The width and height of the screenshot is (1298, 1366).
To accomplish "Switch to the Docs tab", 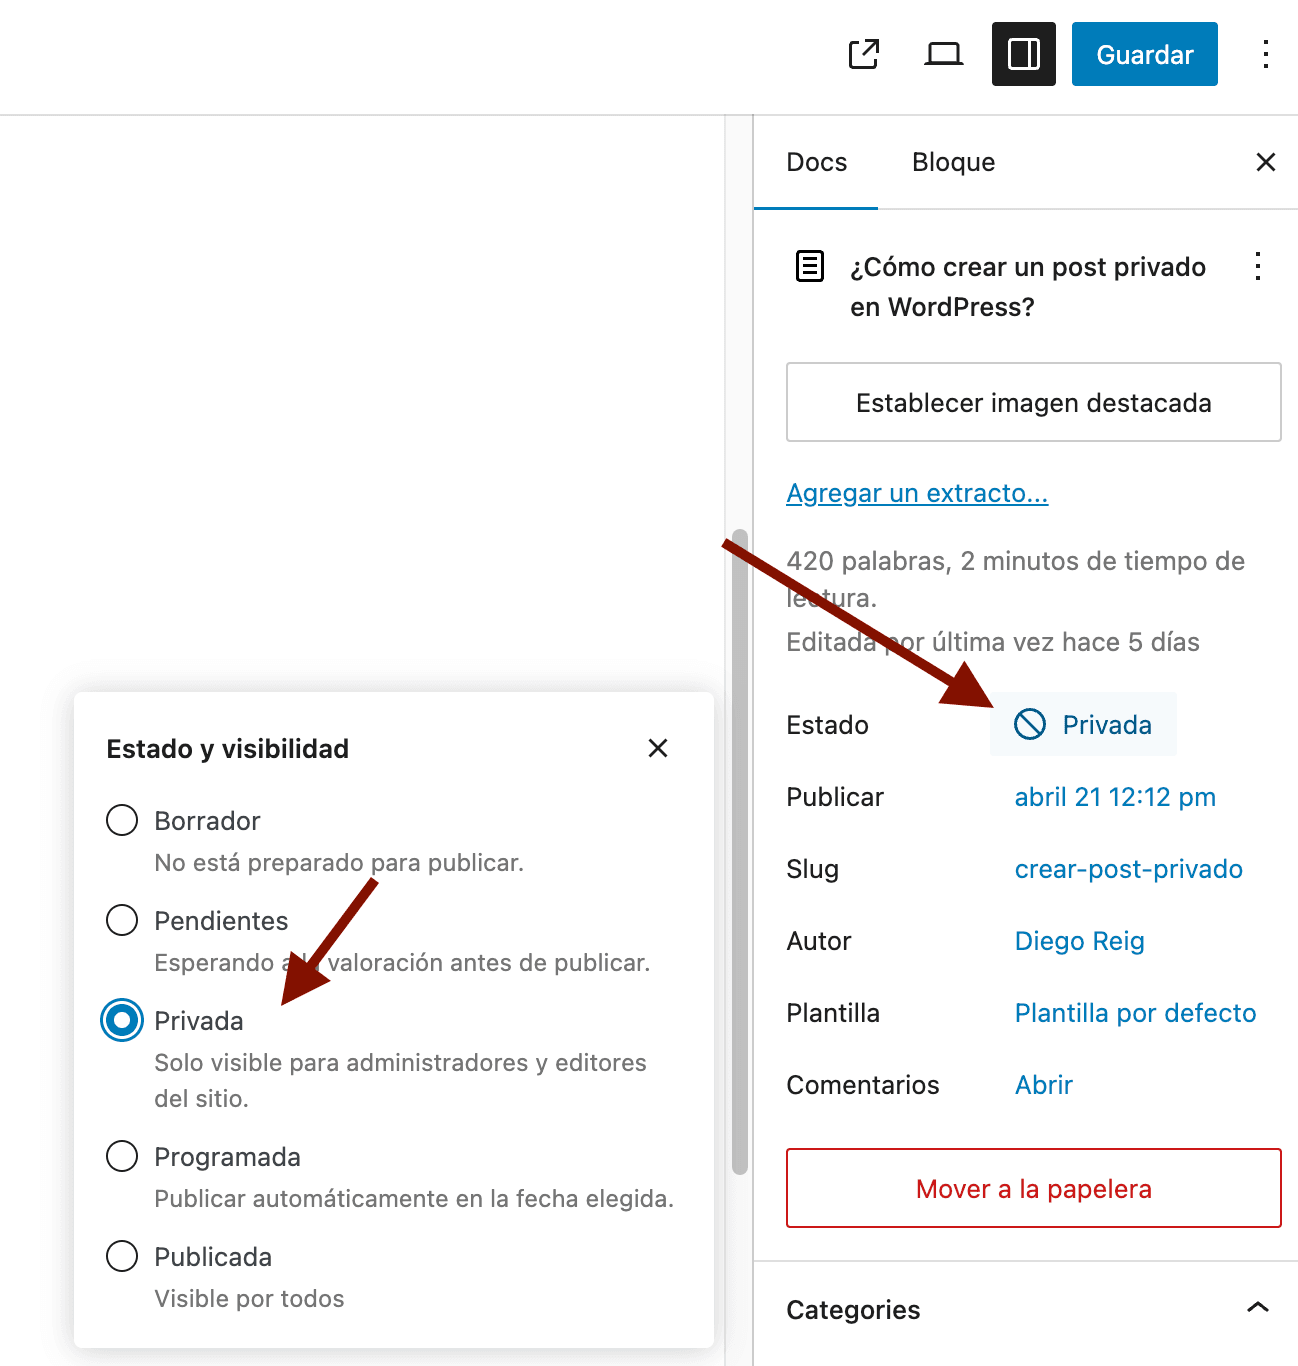I will click(816, 162).
